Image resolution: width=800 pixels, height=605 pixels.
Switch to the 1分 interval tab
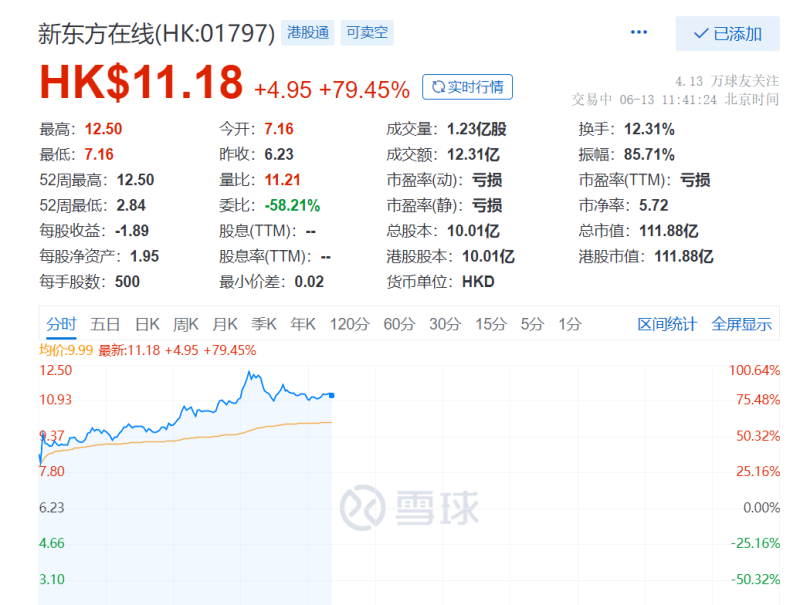[570, 324]
